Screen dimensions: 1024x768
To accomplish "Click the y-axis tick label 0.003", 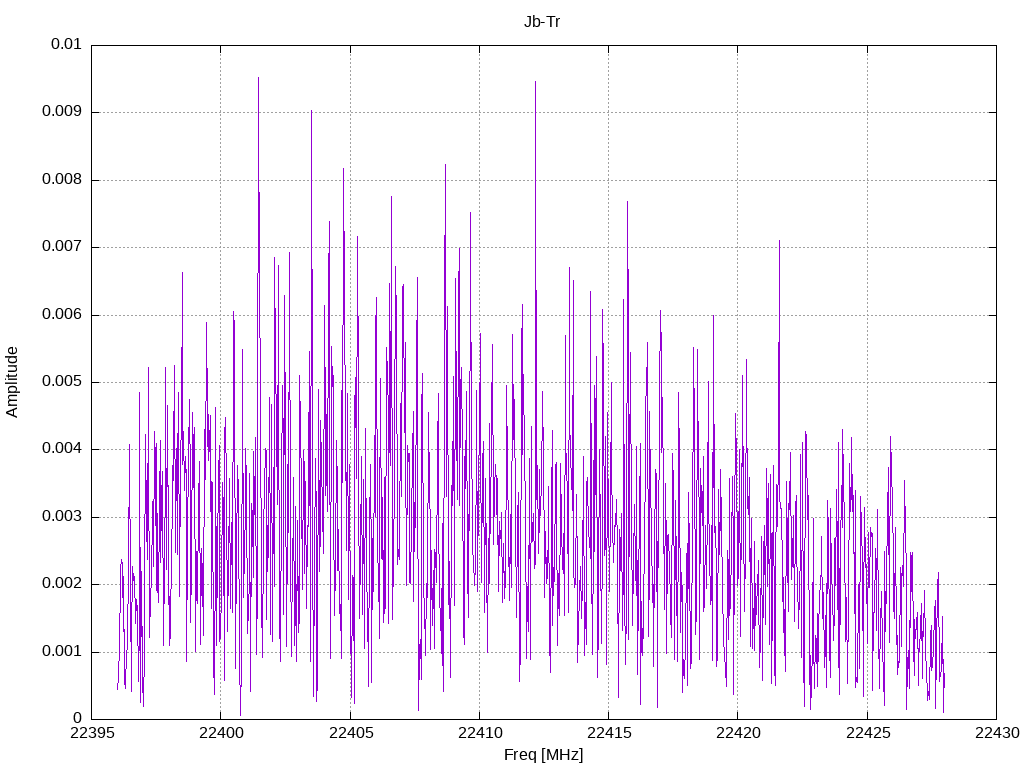I will click(x=62, y=517).
